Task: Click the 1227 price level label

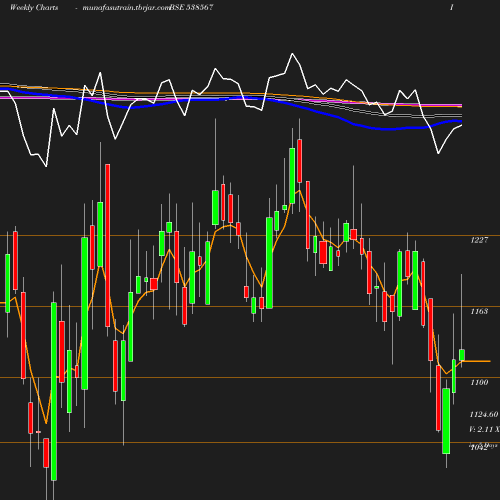Action: pos(479,240)
